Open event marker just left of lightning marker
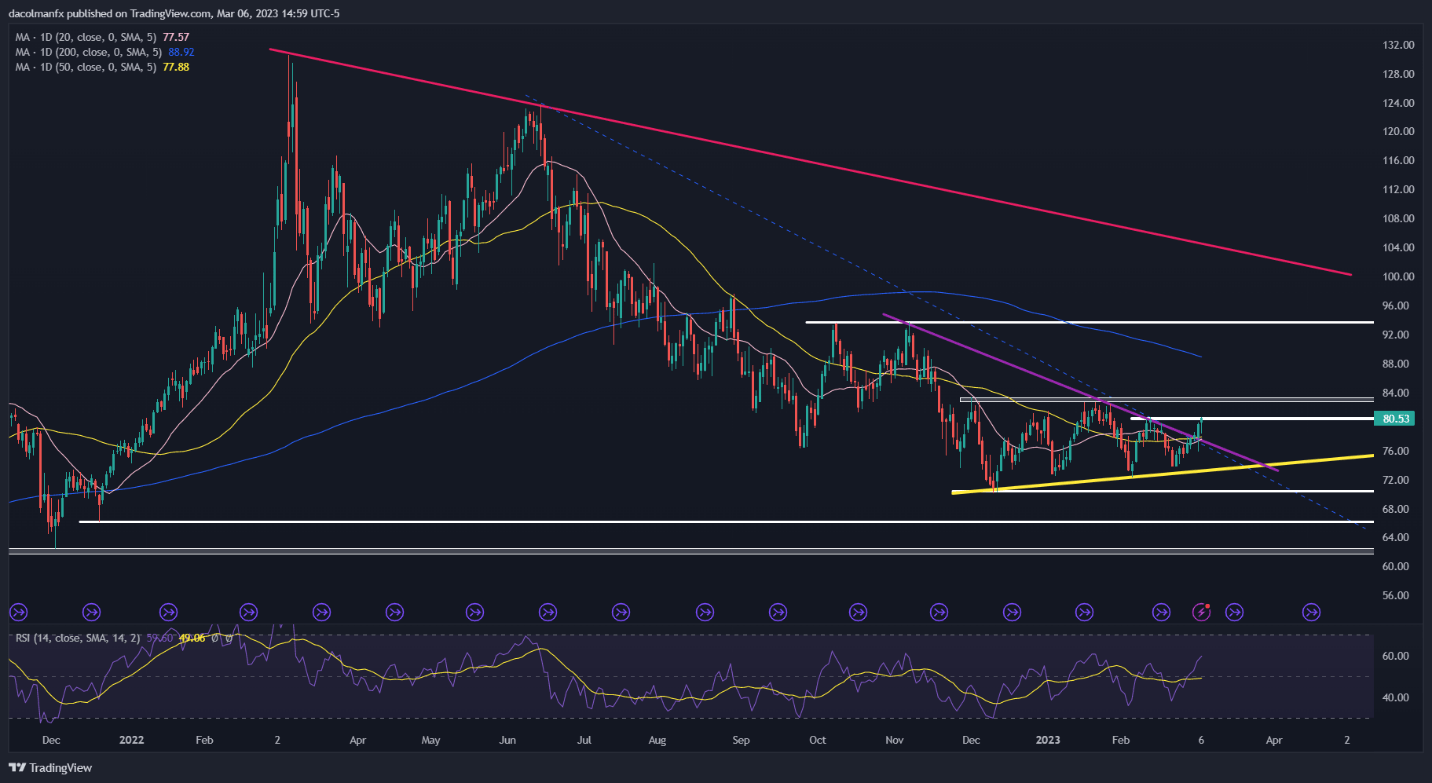The width and height of the screenshot is (1432, 783). tap(1161, 611)
